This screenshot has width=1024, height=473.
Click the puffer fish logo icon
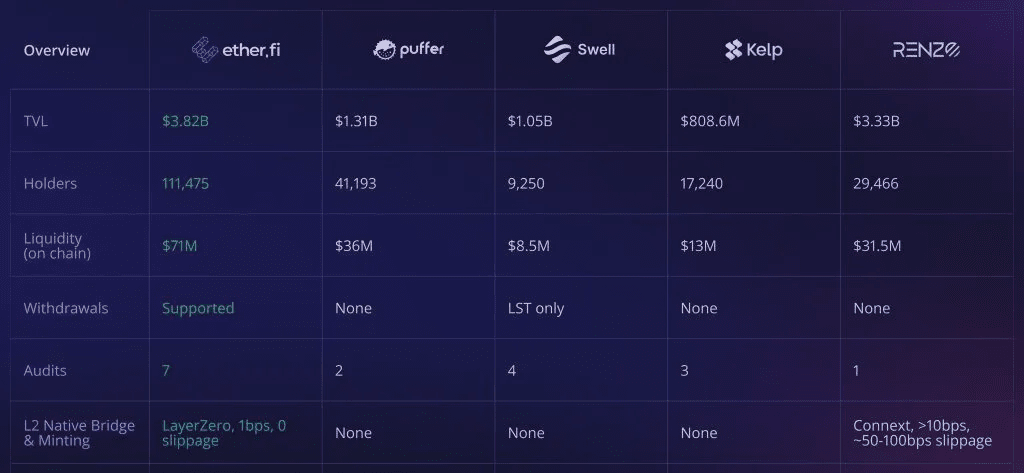coord(384,50)
